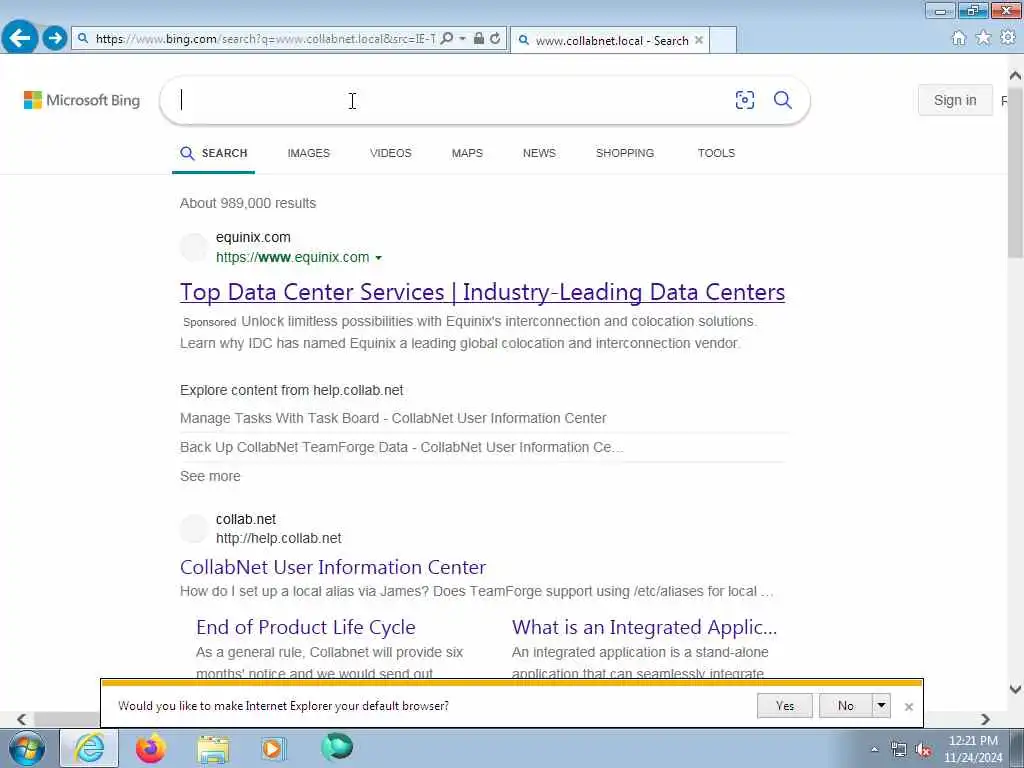Viewport: 1024px width, 768px height.
Task: Click No on default browser prompt
Action: pyautogui.click(x=846, y=705)
